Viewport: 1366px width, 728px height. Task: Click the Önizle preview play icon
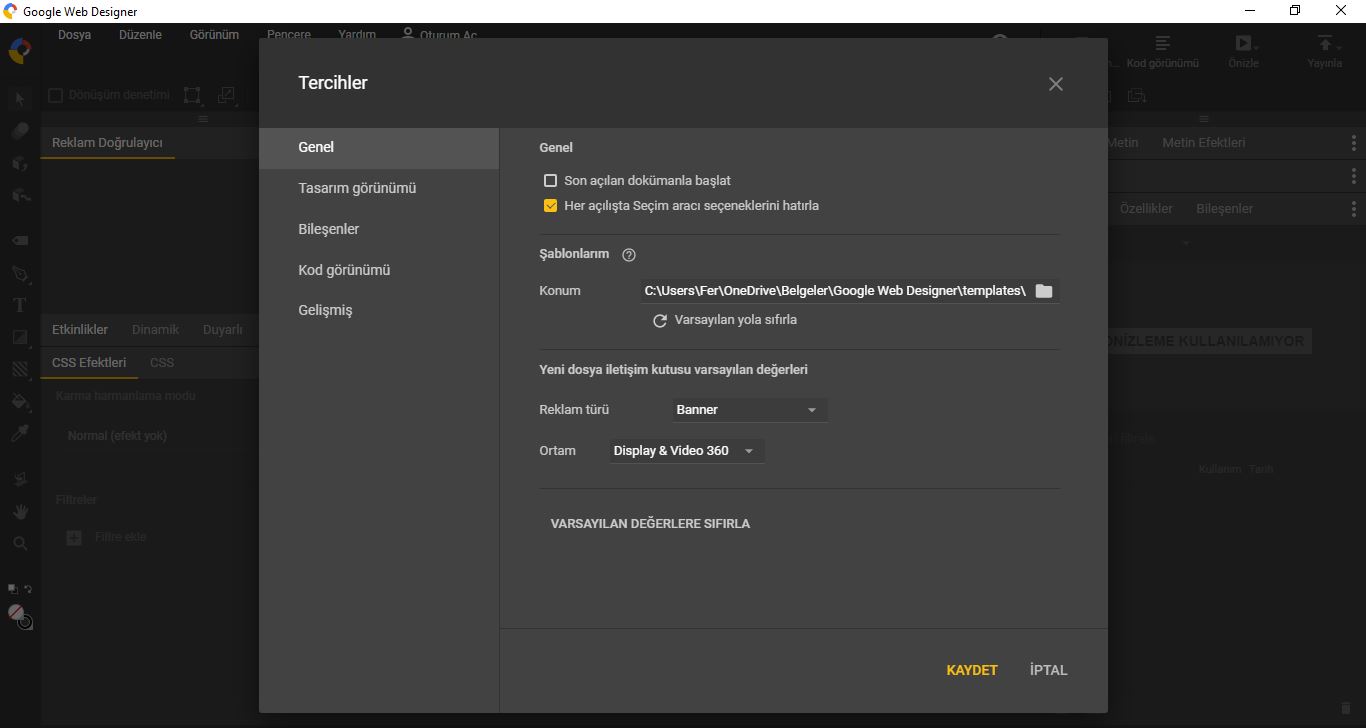[1243, 43]
